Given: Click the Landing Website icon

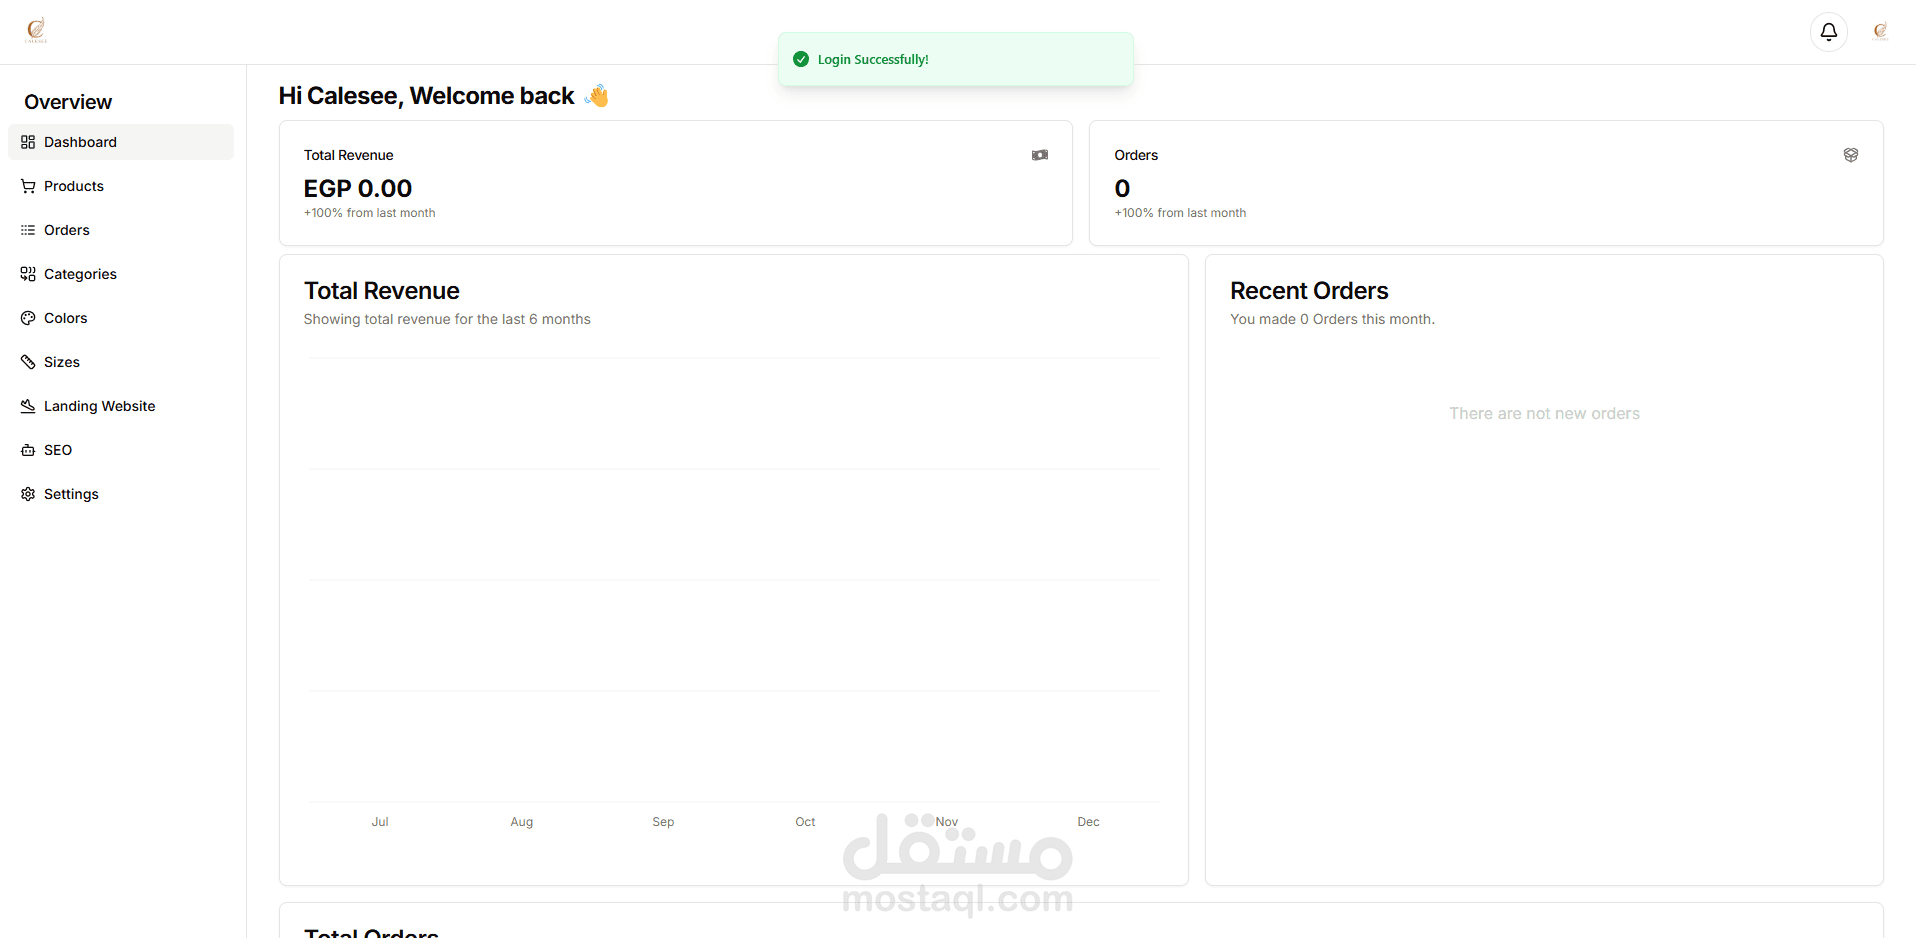Looking at the screenshot, I should pyautogui.click(x=28, y=406).
